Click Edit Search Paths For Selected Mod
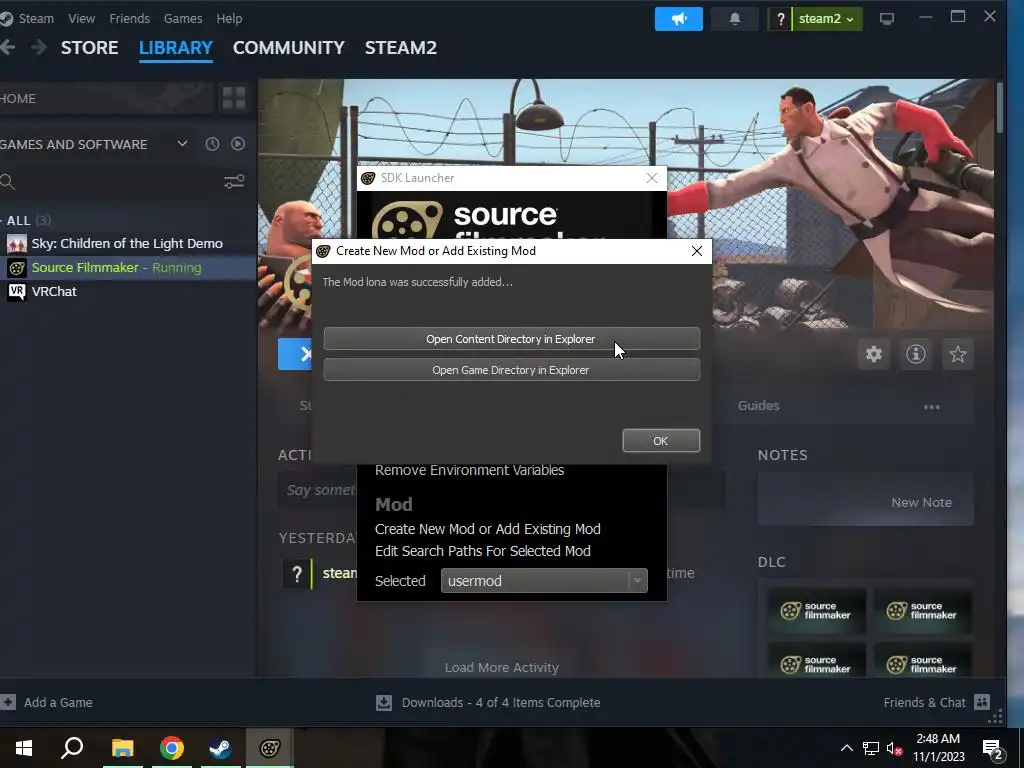This screenshot has width=1024, height=768. (x=483, y=551)
